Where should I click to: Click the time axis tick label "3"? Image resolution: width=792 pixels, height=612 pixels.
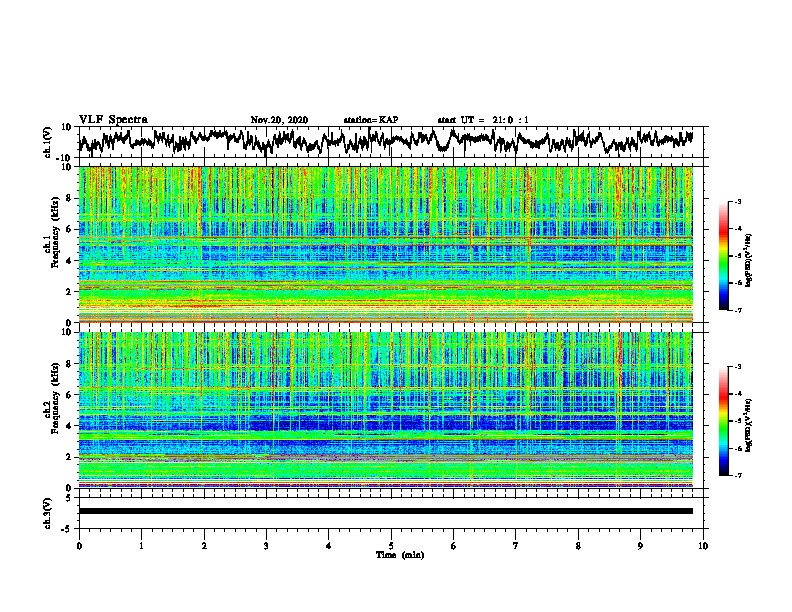tap(266, 546)
